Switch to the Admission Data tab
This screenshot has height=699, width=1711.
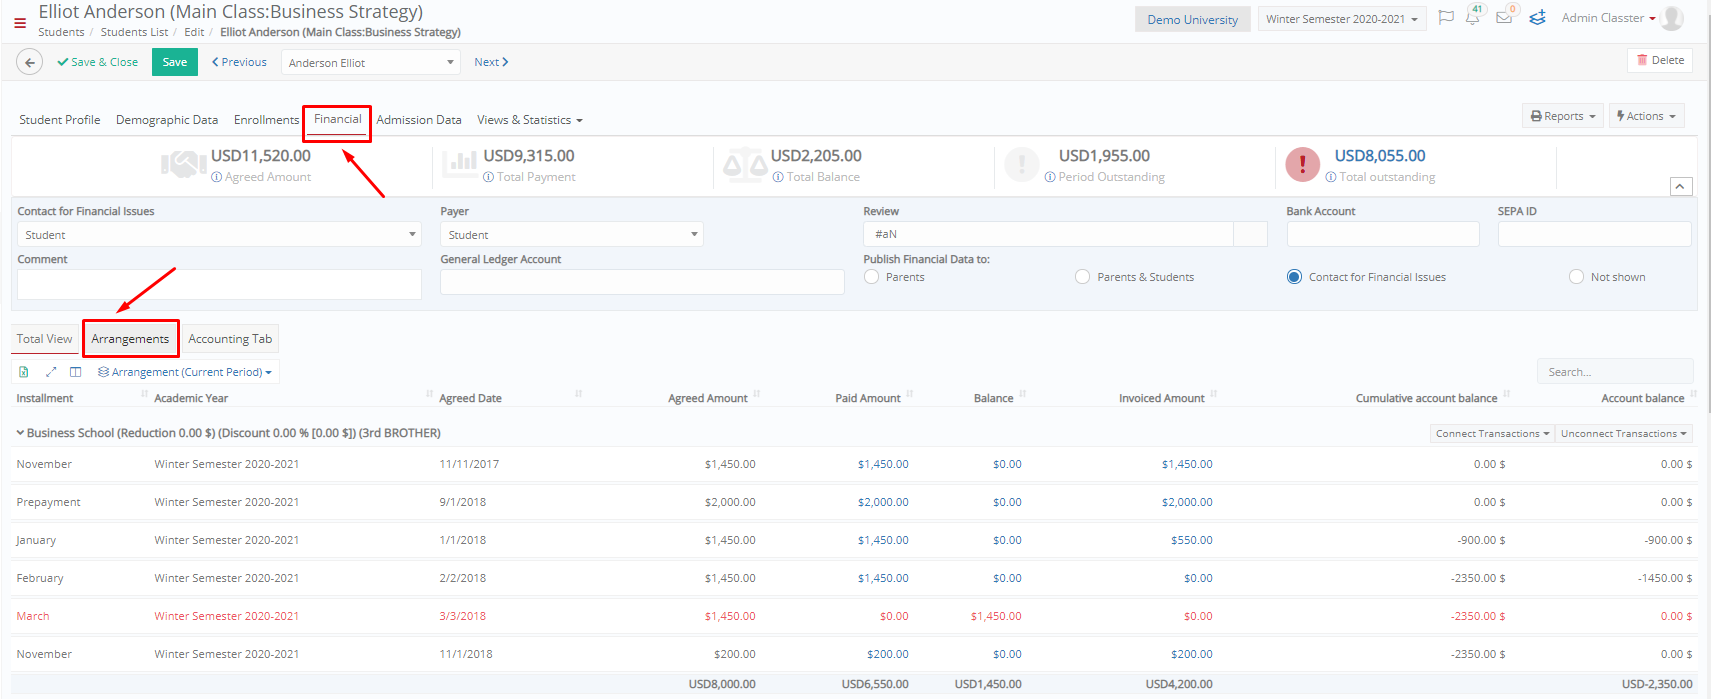(419, 120)
